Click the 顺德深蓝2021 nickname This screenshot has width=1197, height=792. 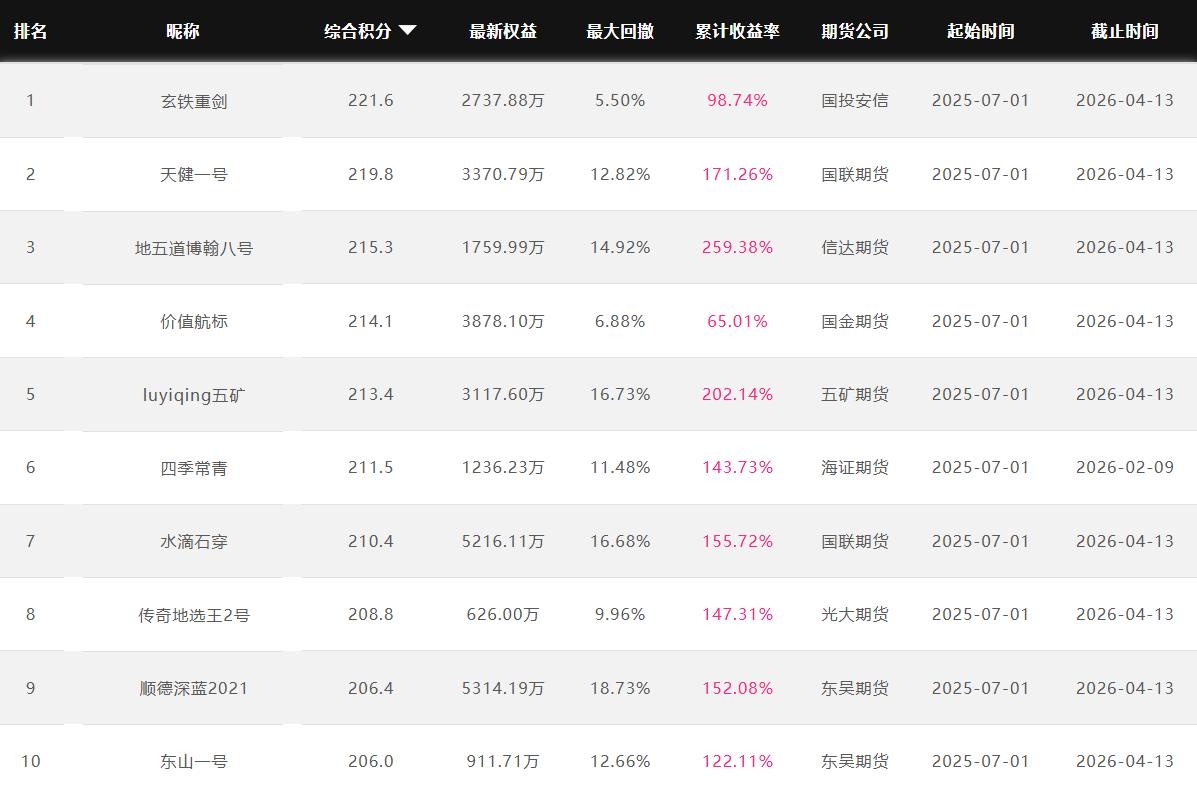point(194,689)
